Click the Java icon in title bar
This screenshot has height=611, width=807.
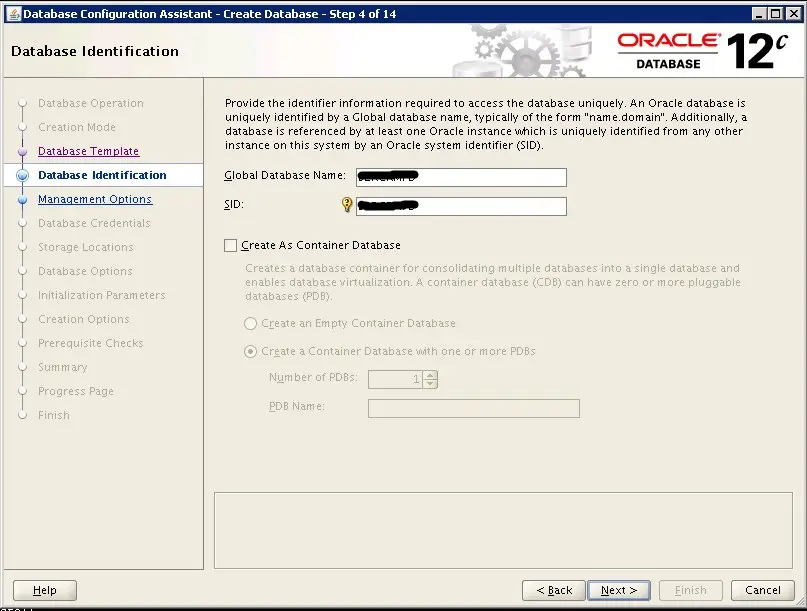point(14,14)
